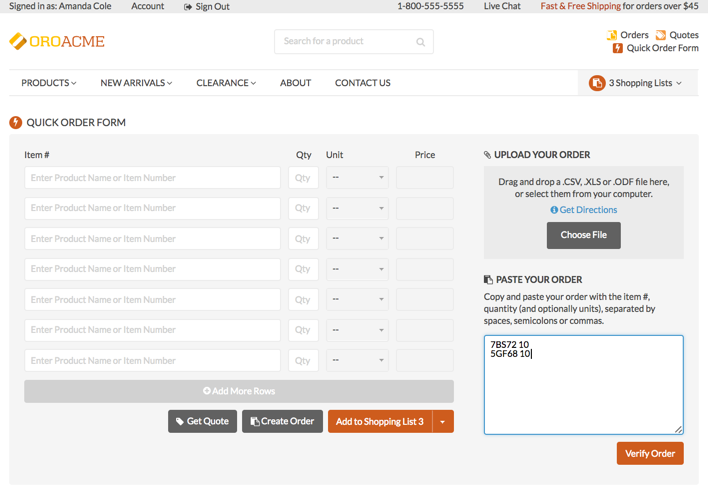The width and height of the screenshot is (708, 496).
Task: Click the 1-800-555-5555 phone number
Action: pyautogui.click(x=430, y=6)
